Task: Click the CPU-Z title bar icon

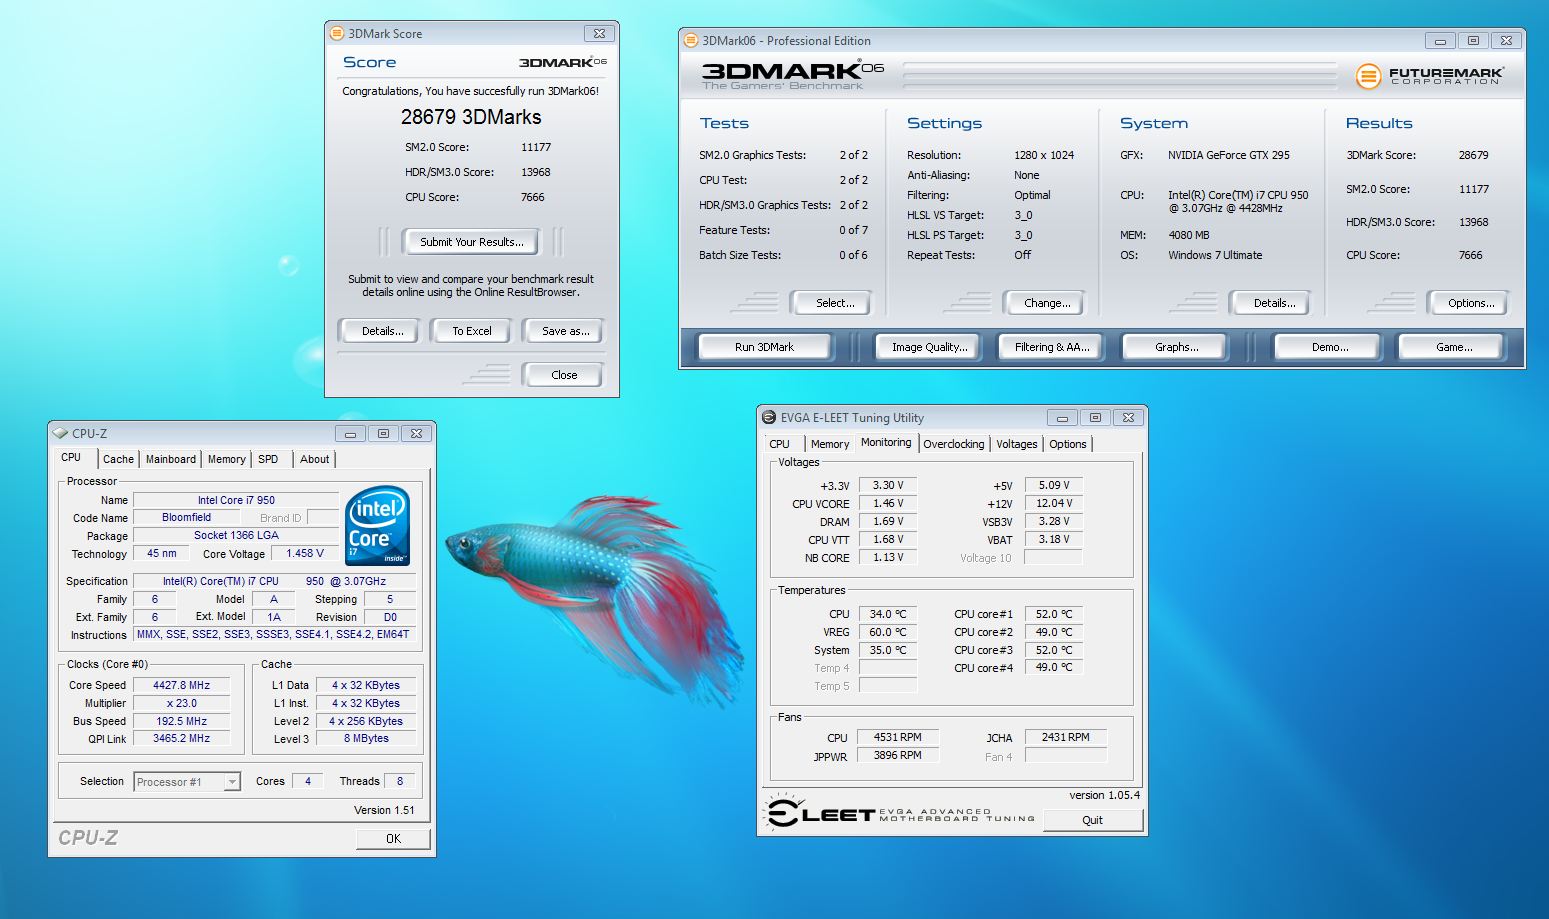Action: click(60, 433)
